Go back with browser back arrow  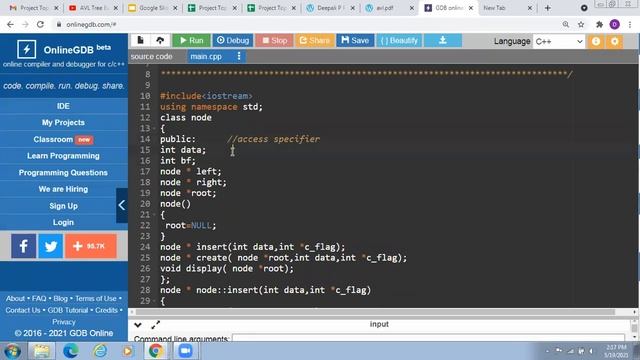10,24
